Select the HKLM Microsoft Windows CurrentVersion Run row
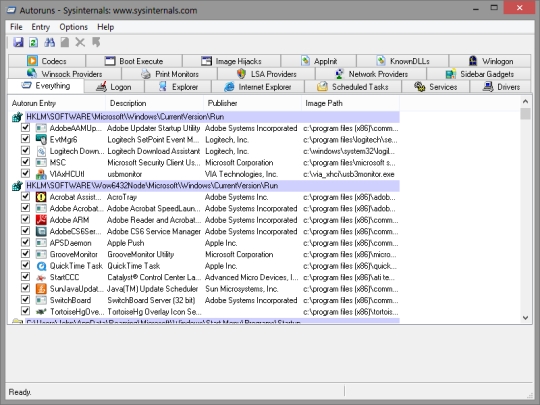Viewport: 540px width, 405px height. pos(212,117)
